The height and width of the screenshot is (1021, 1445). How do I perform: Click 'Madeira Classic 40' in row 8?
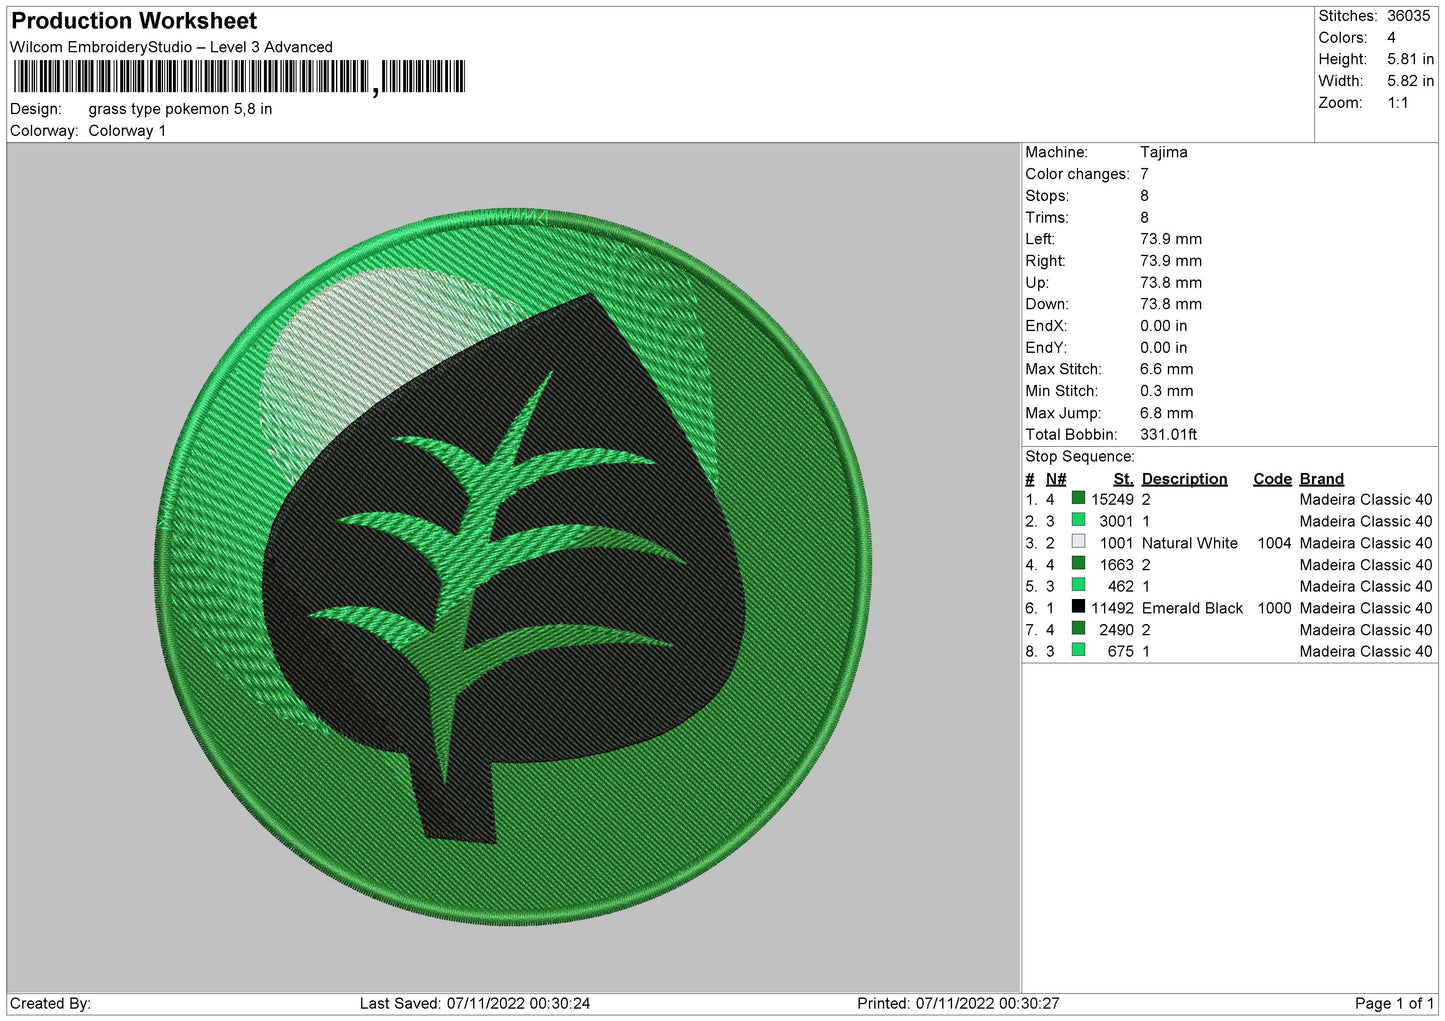(1366, 651)
